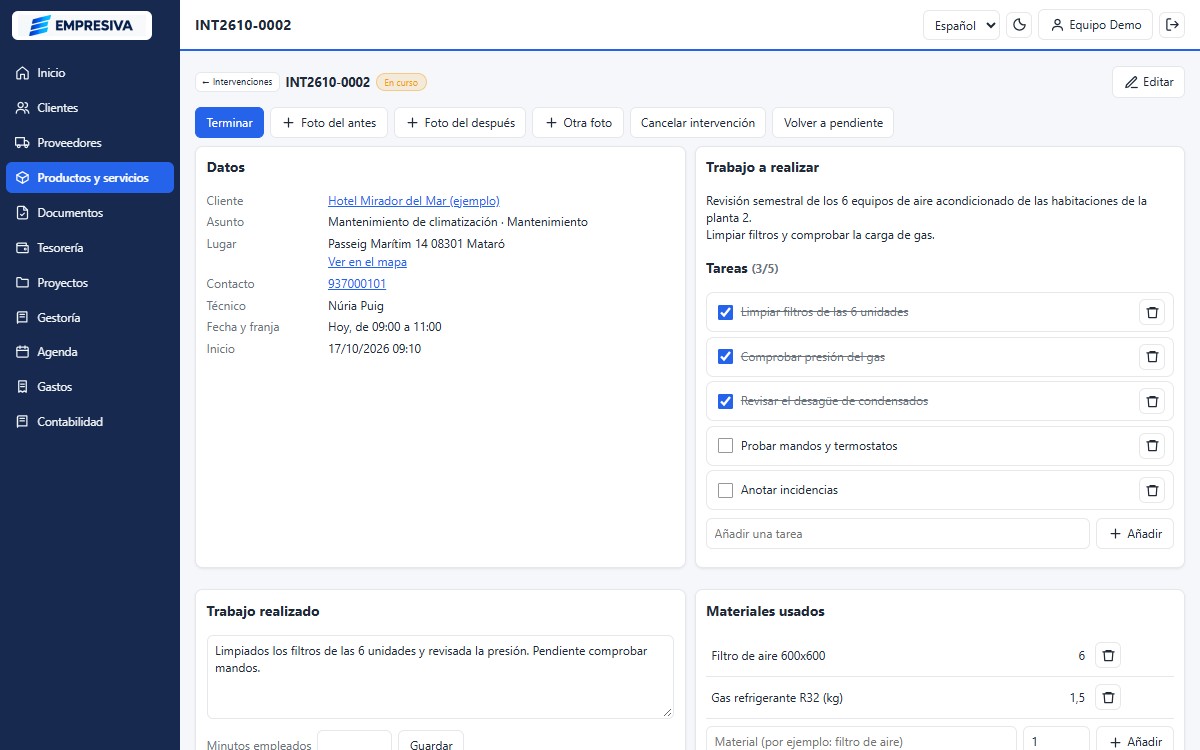Go to Gestoría in sidebar
1200x750 pixels.
pos(90,318)
